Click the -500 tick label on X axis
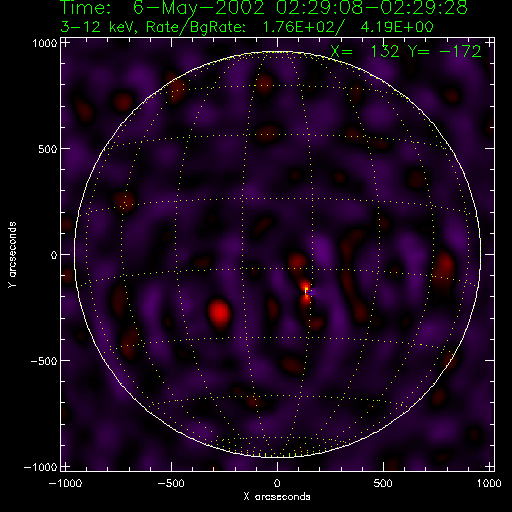Image resolution: width=512 pixels, height=512 pixels. 170,483
